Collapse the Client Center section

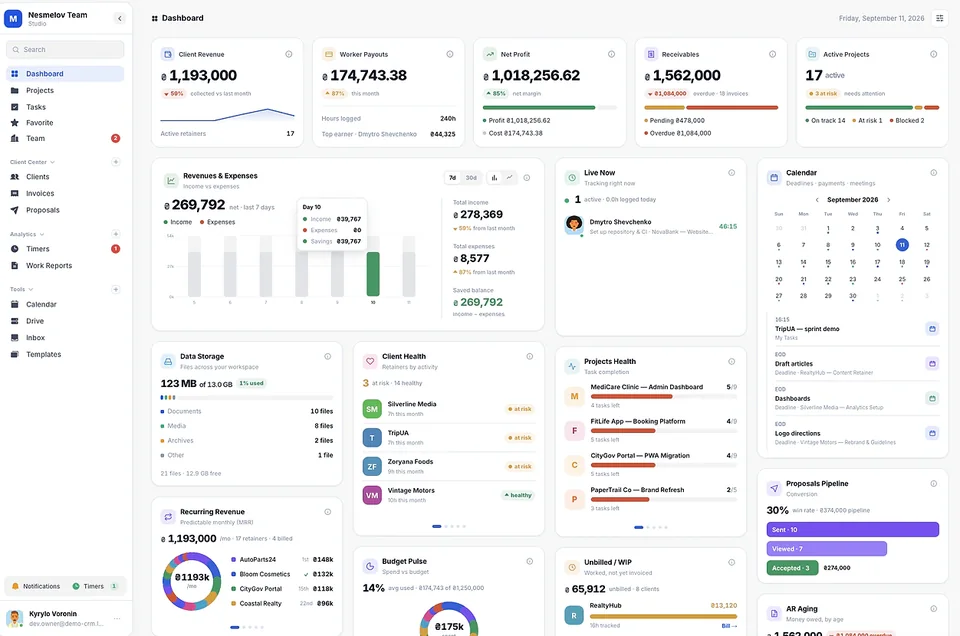pyautogui.click(x=32, y=162)
